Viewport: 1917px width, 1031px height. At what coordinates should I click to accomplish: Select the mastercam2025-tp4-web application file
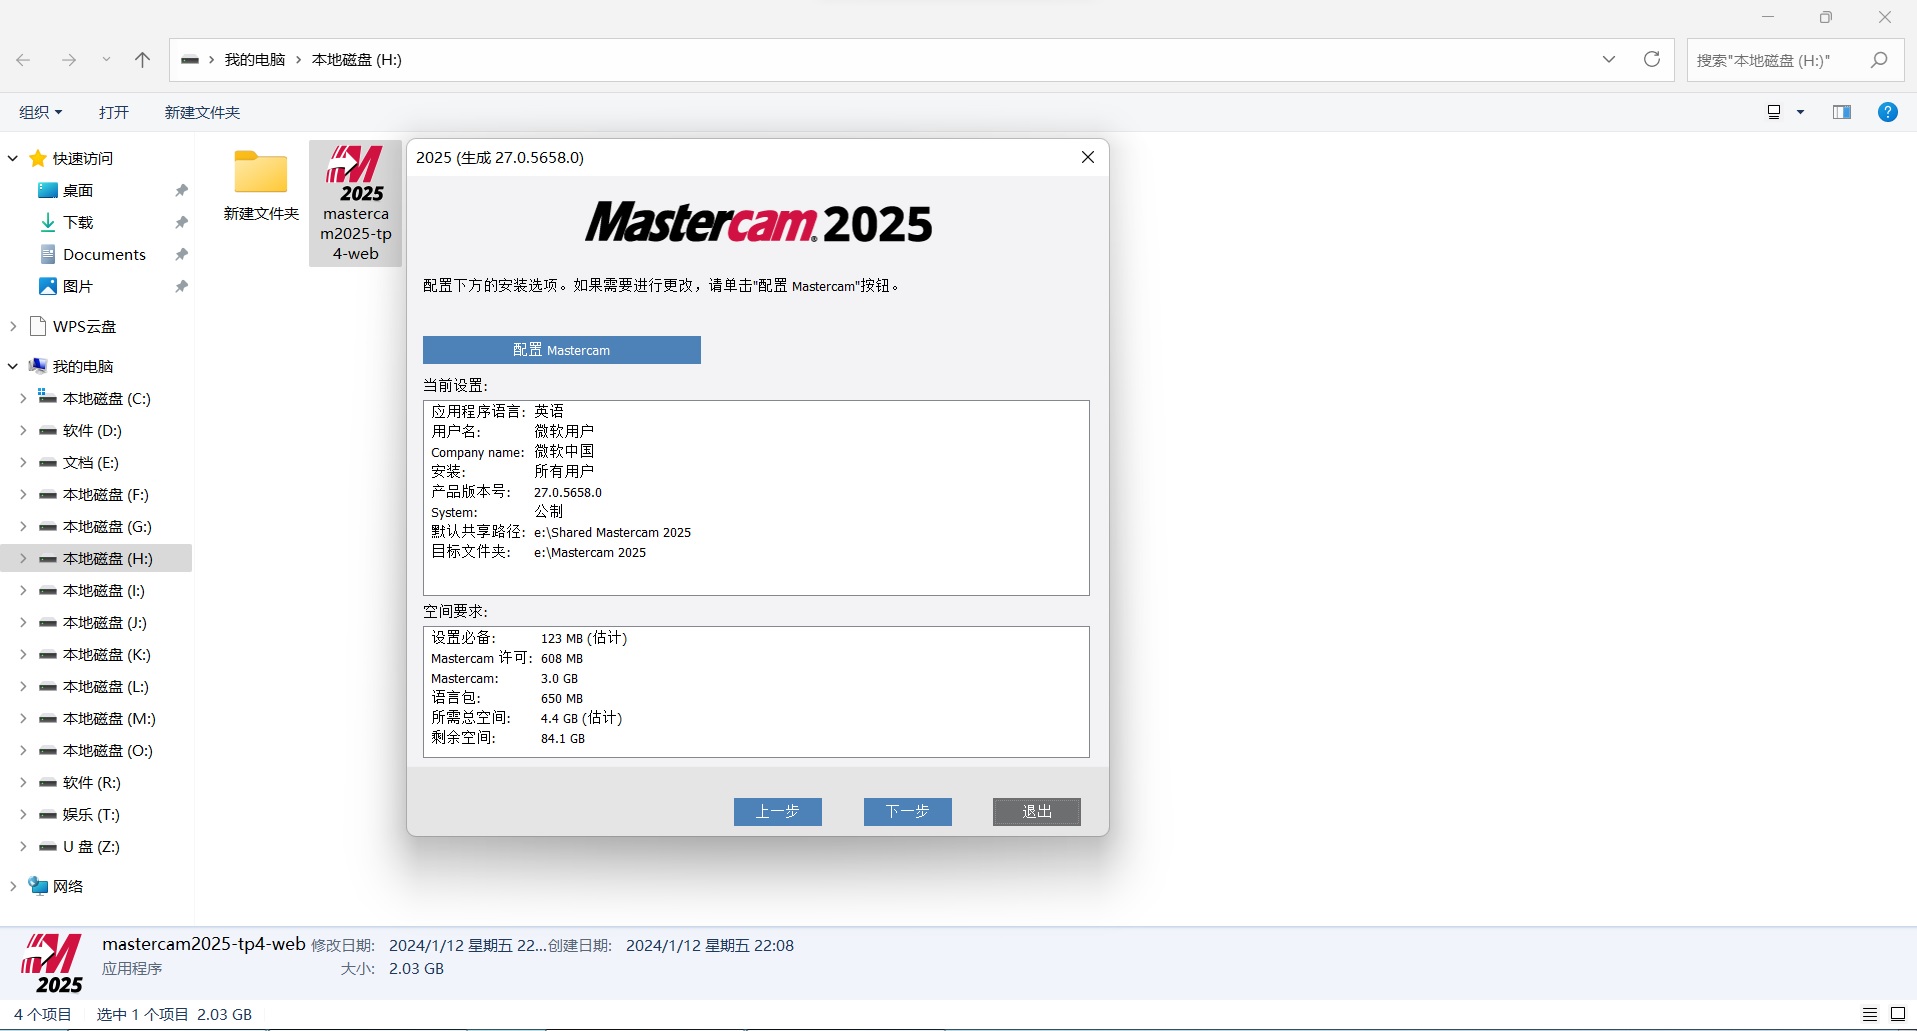[x=356, y=203]
